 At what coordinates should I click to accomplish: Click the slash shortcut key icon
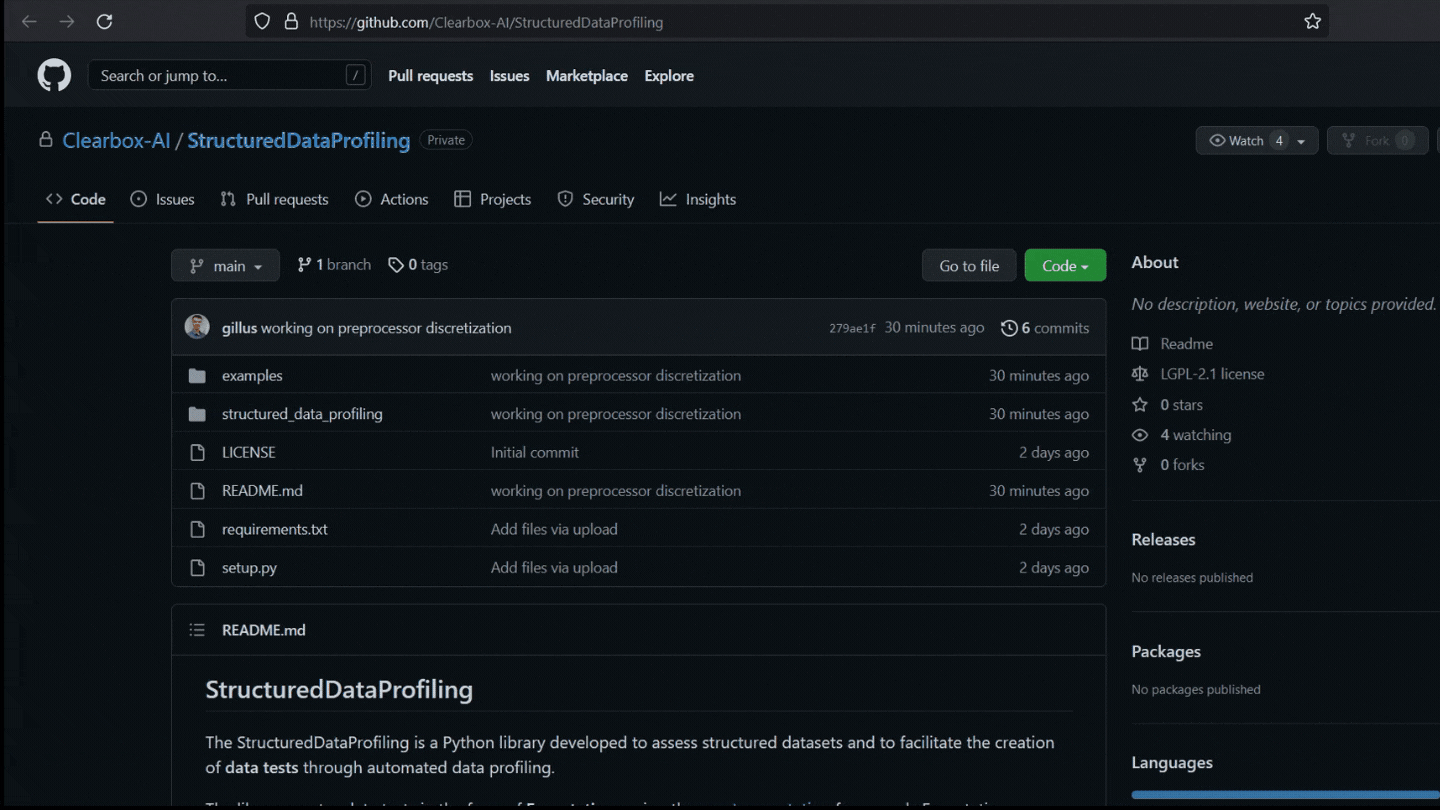coord(355,75)
